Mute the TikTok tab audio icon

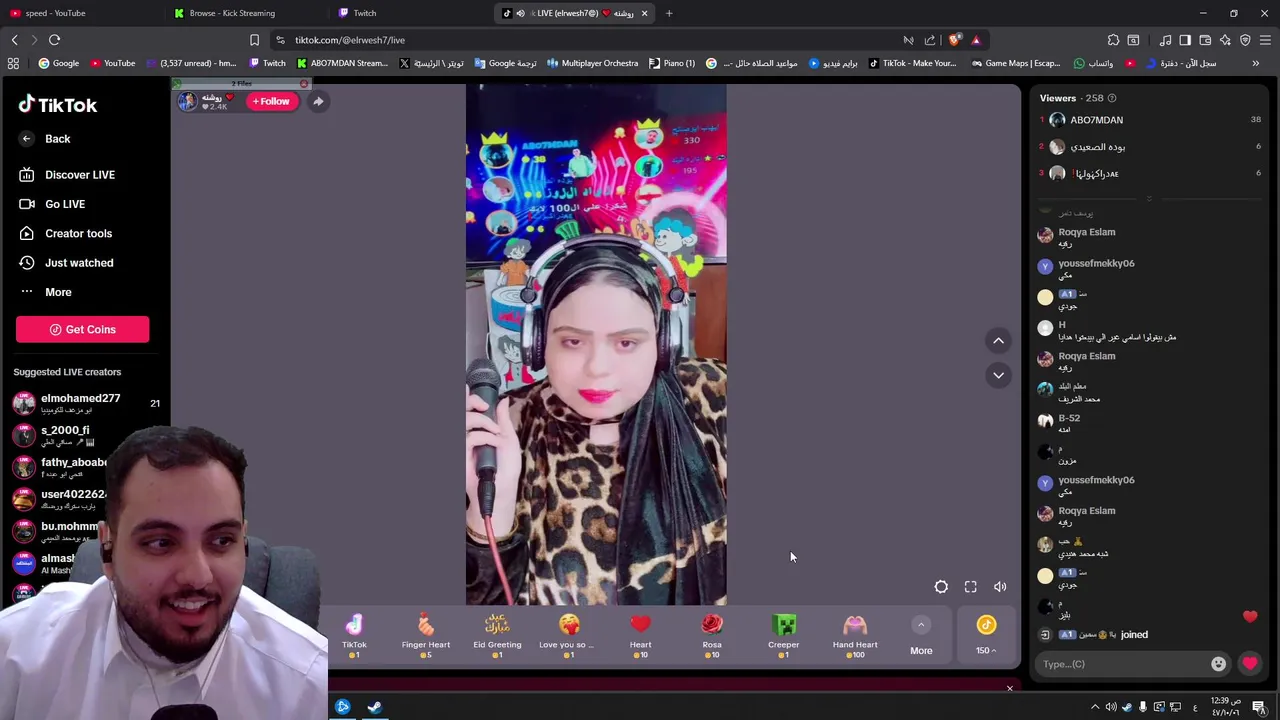520,13
